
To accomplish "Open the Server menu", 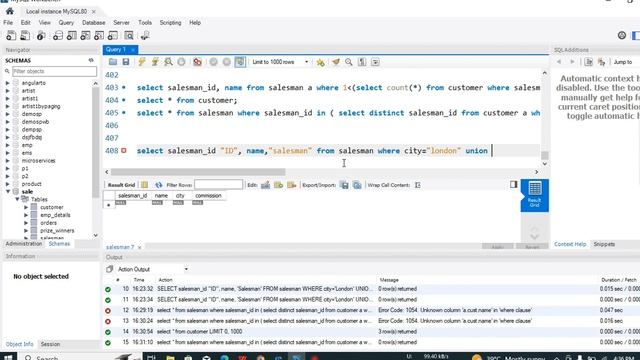I will pos(121,23).
